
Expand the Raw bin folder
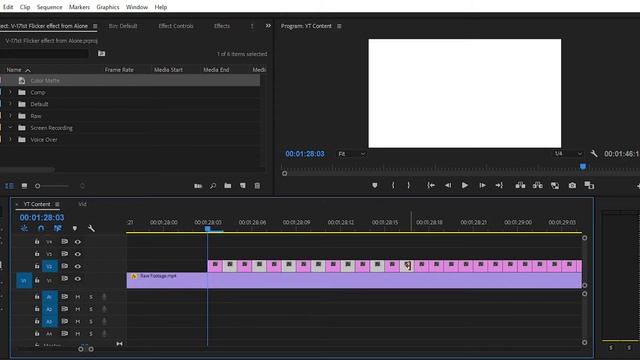point(11,116)
